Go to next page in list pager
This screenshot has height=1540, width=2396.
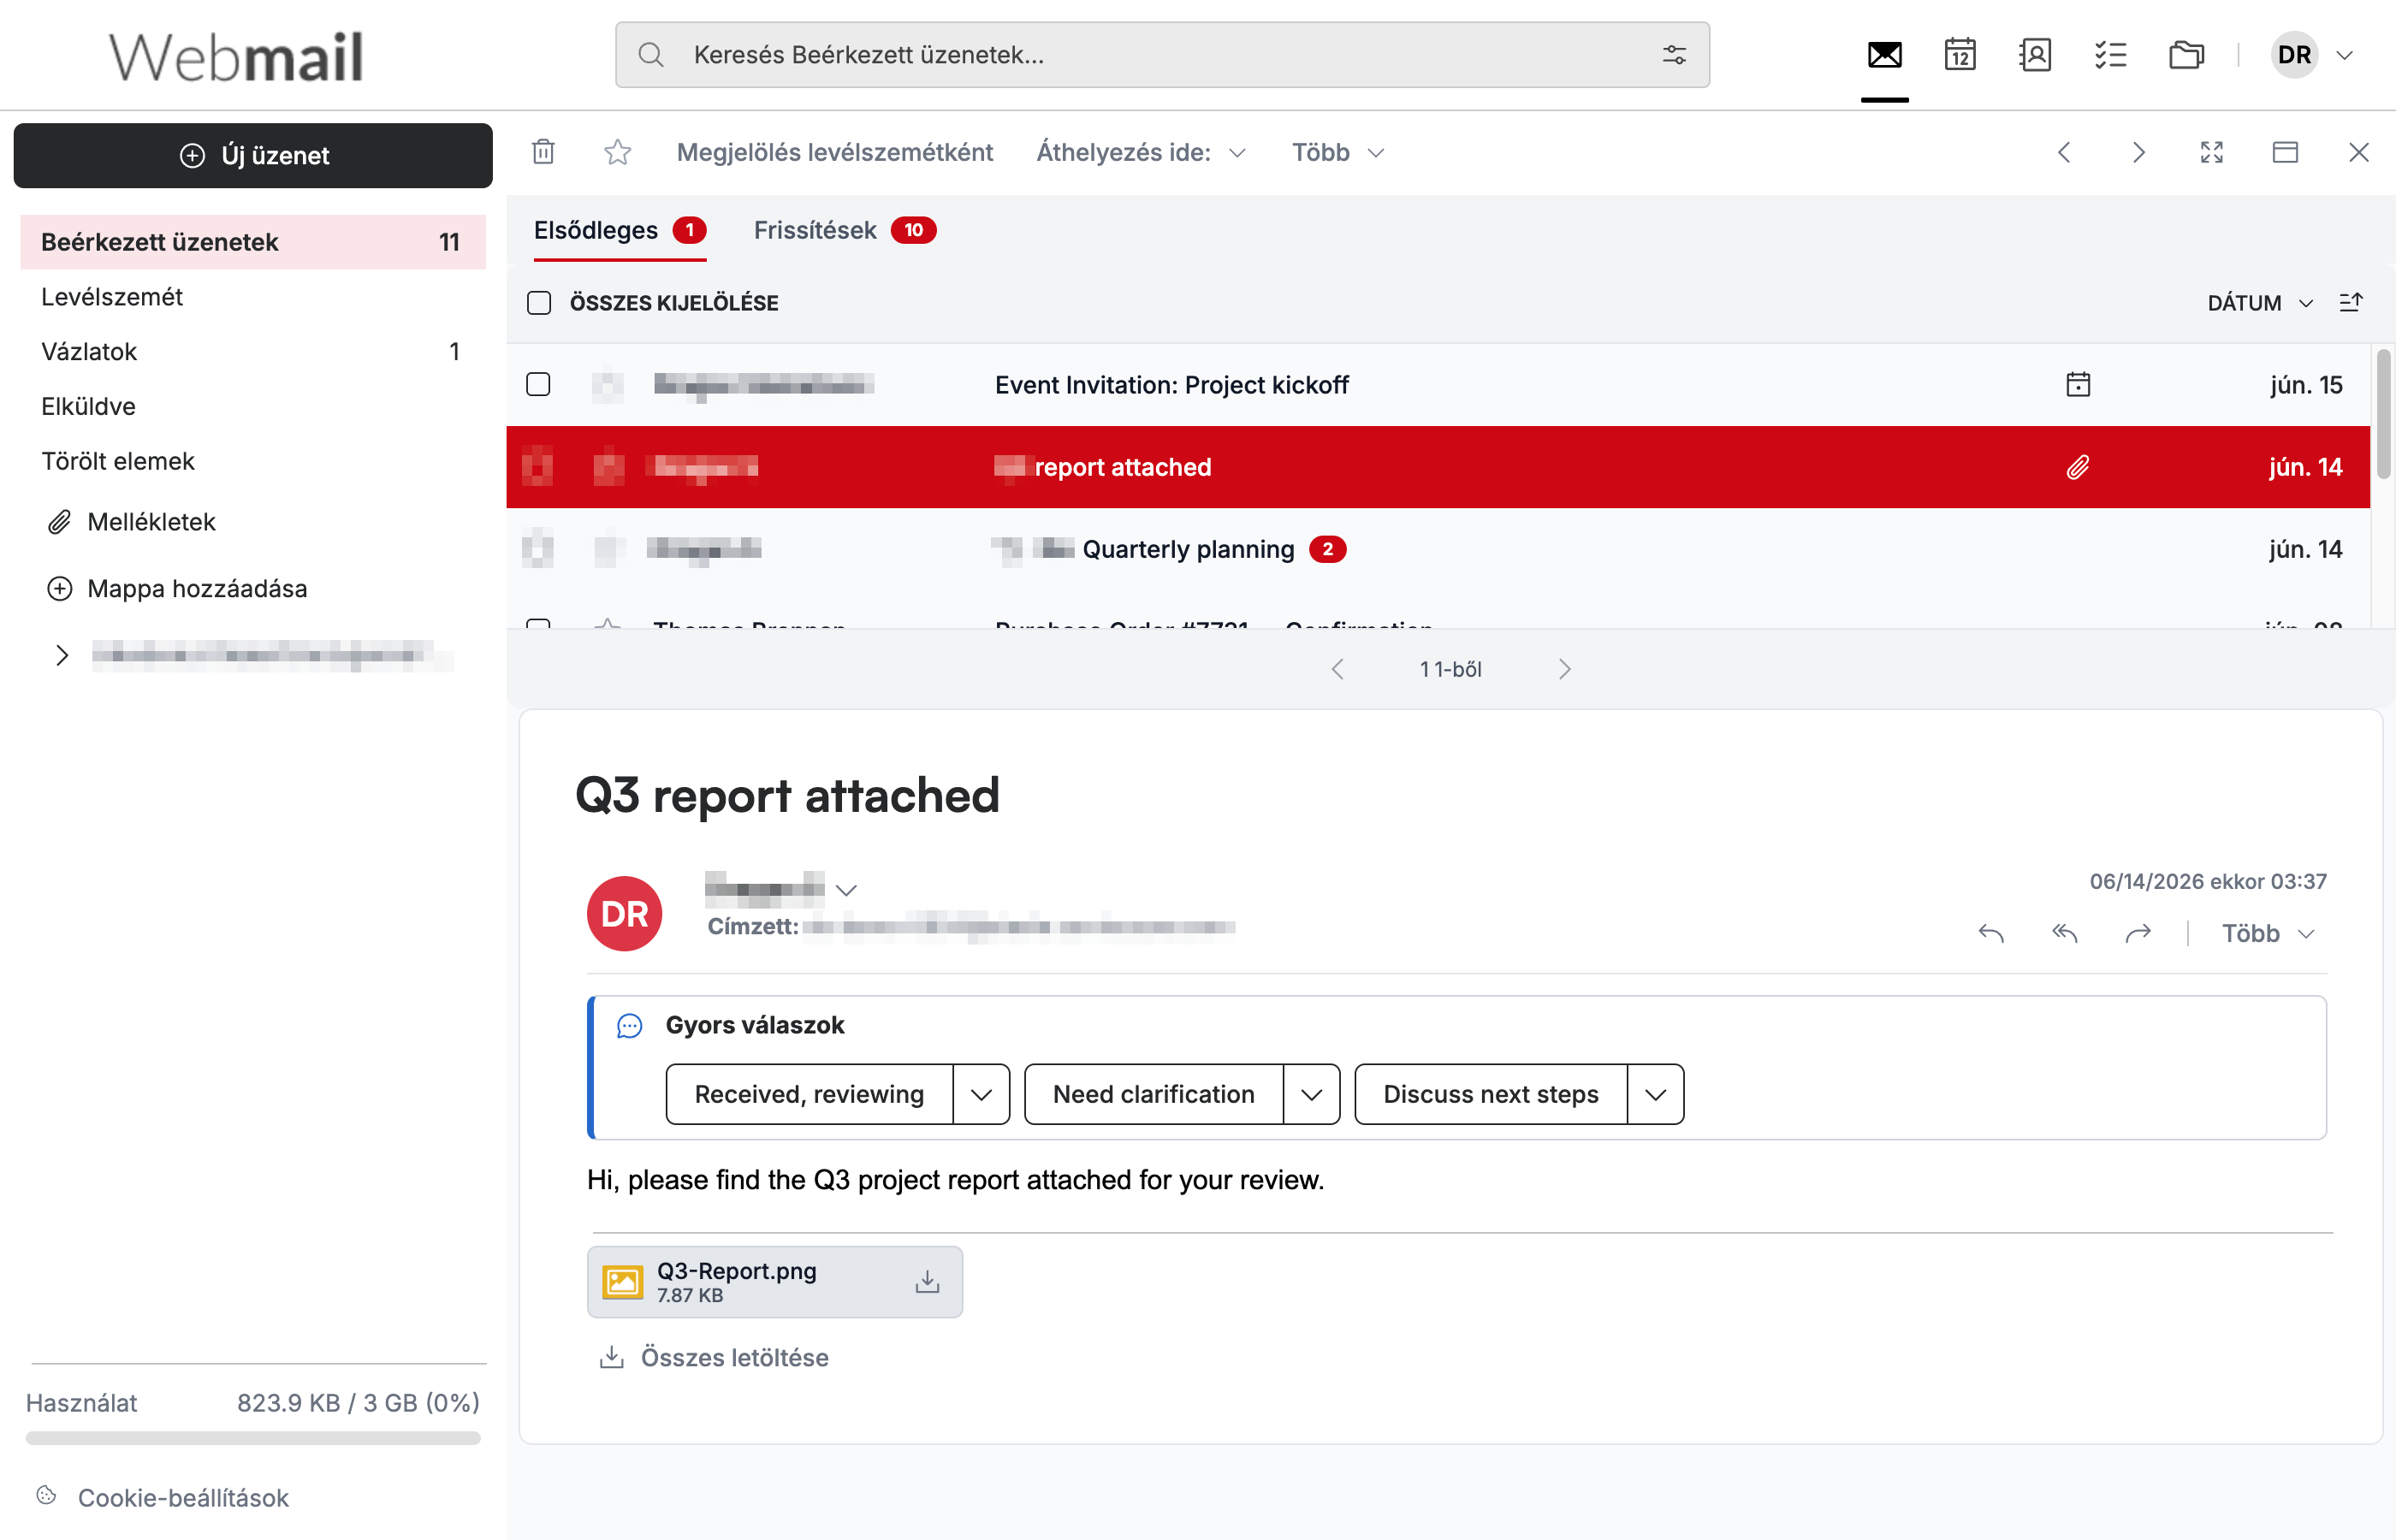coord(1564,669)
